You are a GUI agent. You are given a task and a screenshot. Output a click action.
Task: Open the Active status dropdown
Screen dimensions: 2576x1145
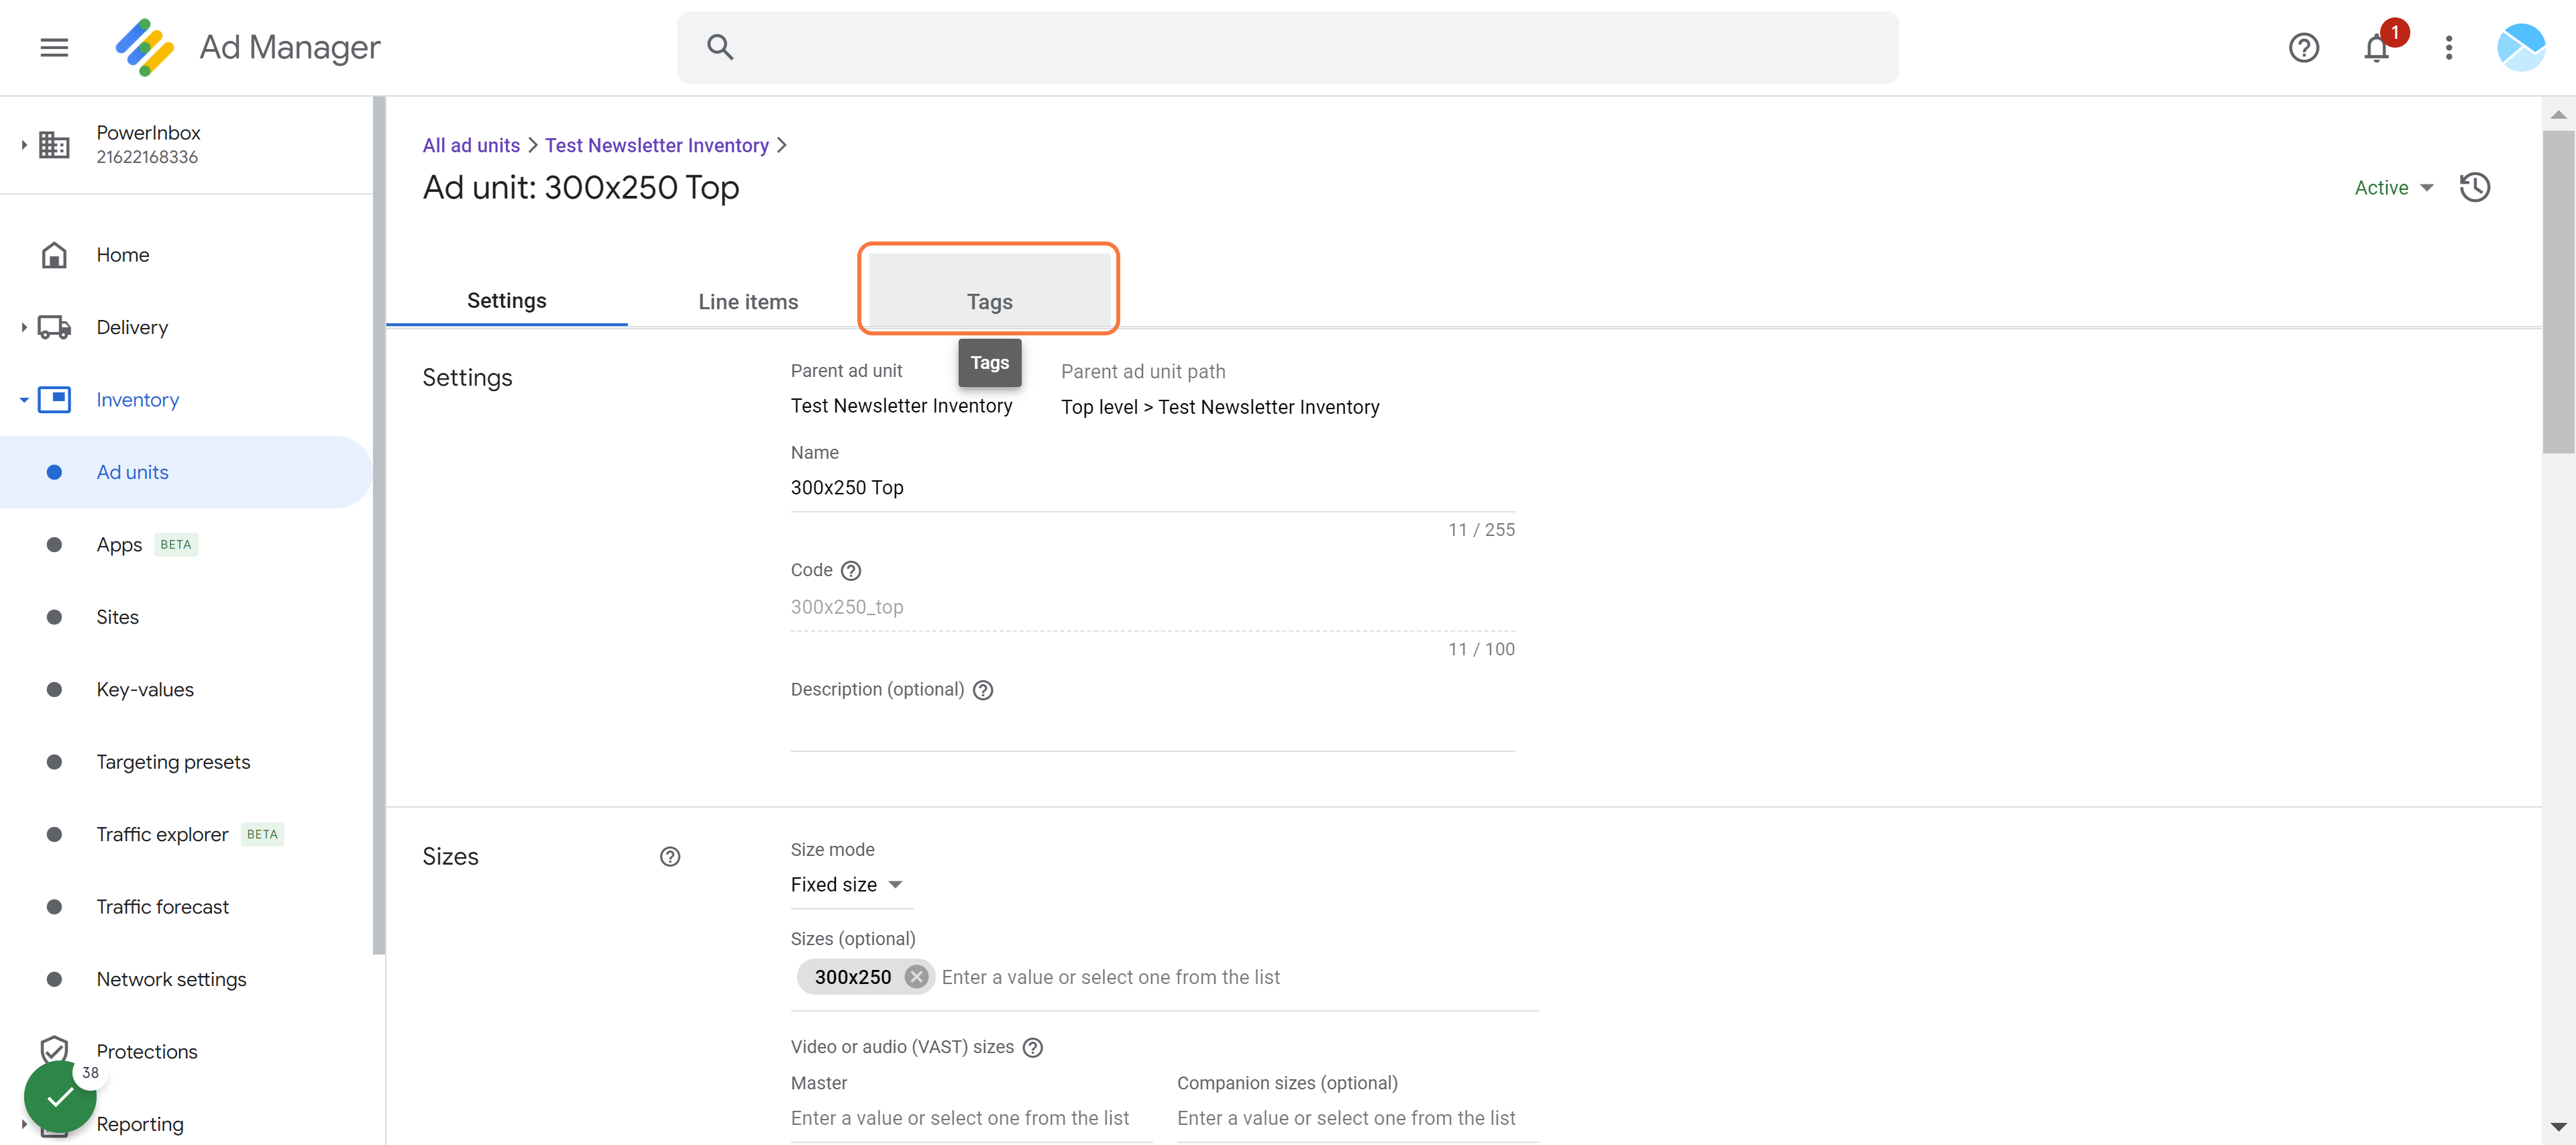(2393, 188)
